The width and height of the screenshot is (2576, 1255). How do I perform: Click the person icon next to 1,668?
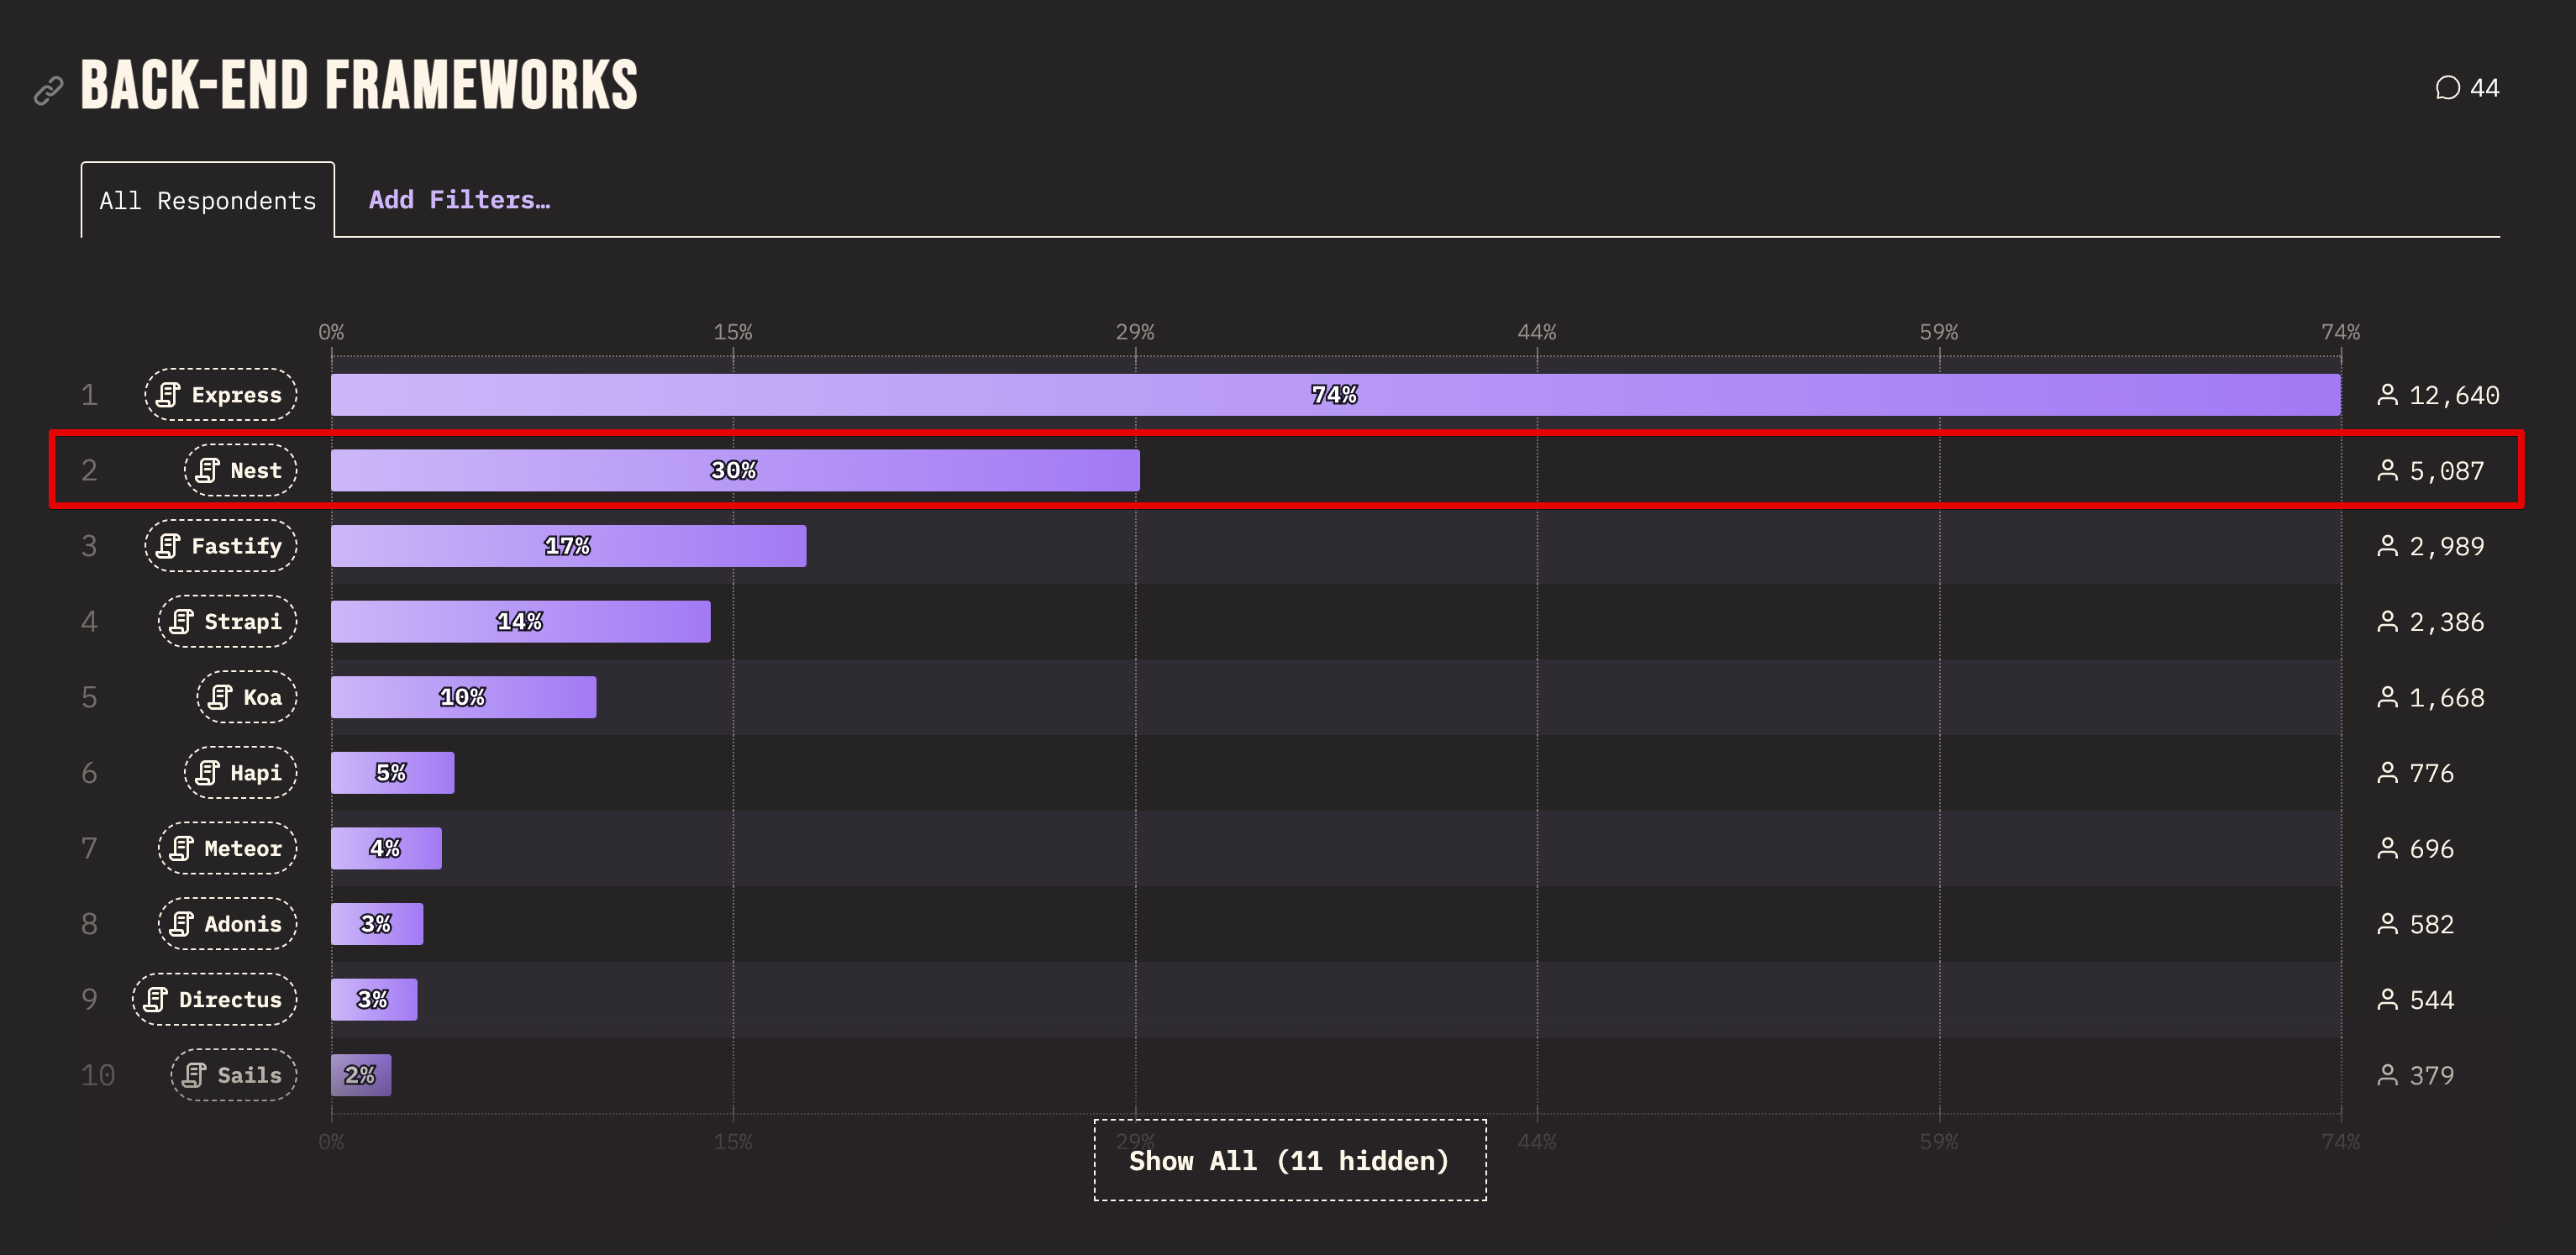click(x=2387, y=697)
